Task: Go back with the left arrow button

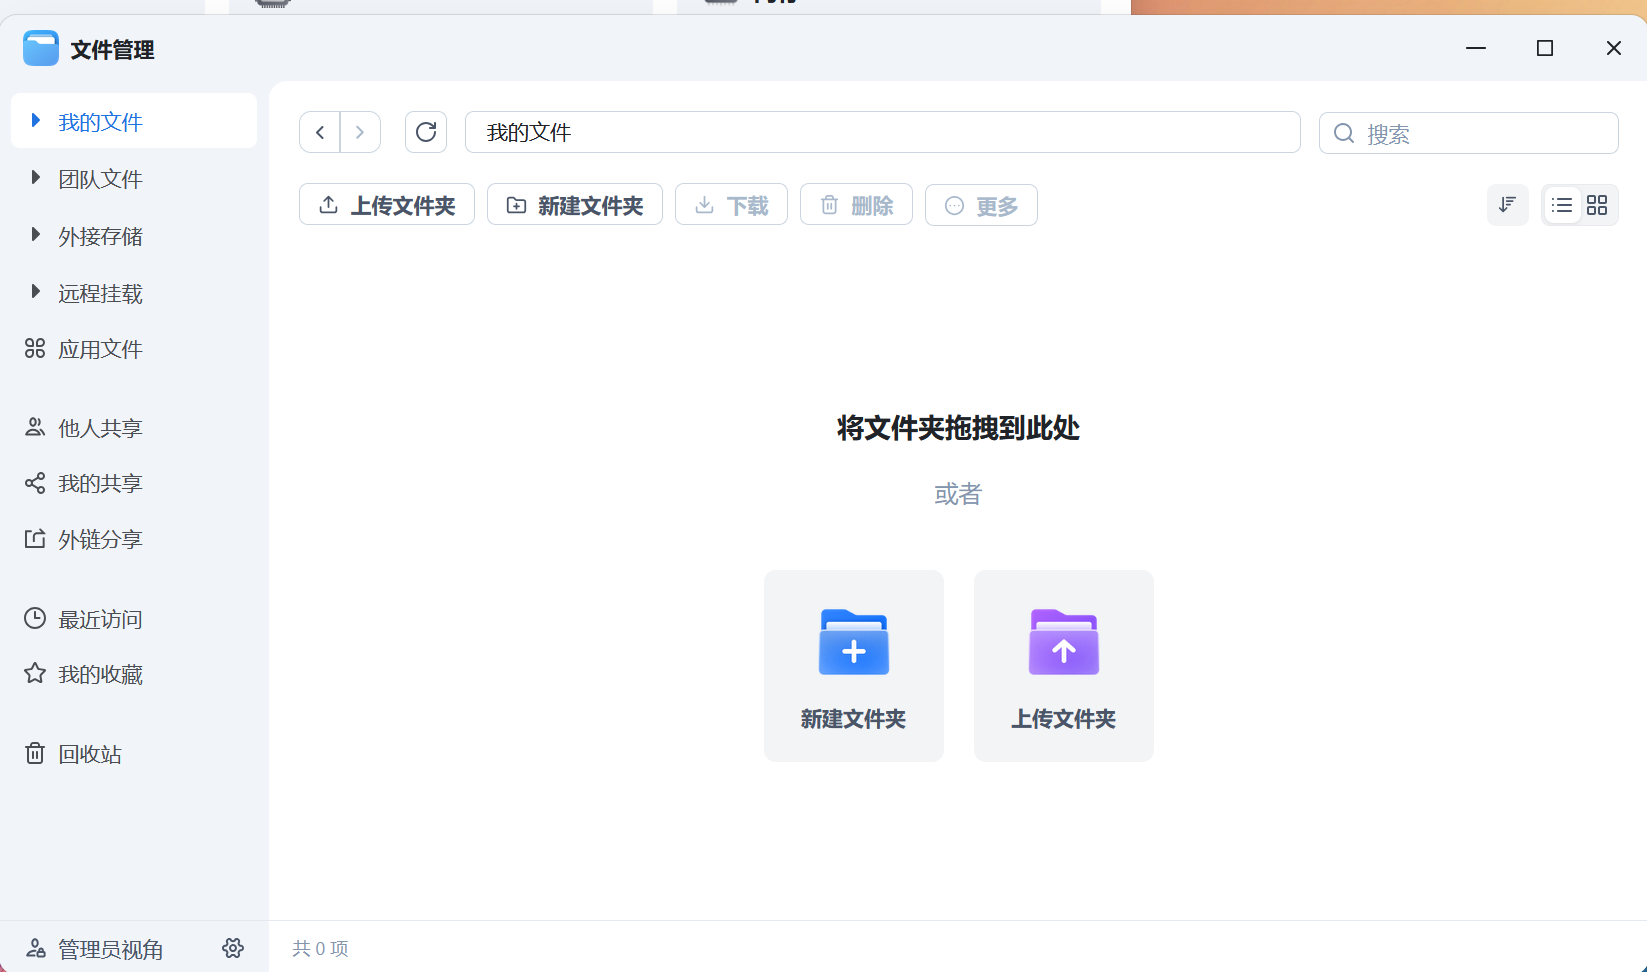Action: click(x=320, y=132)
